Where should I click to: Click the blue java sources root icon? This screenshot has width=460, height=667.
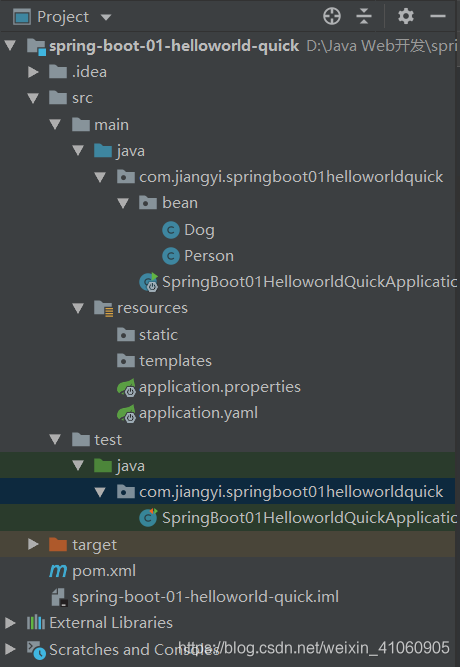pyautogui.click(x=103, y=151)
